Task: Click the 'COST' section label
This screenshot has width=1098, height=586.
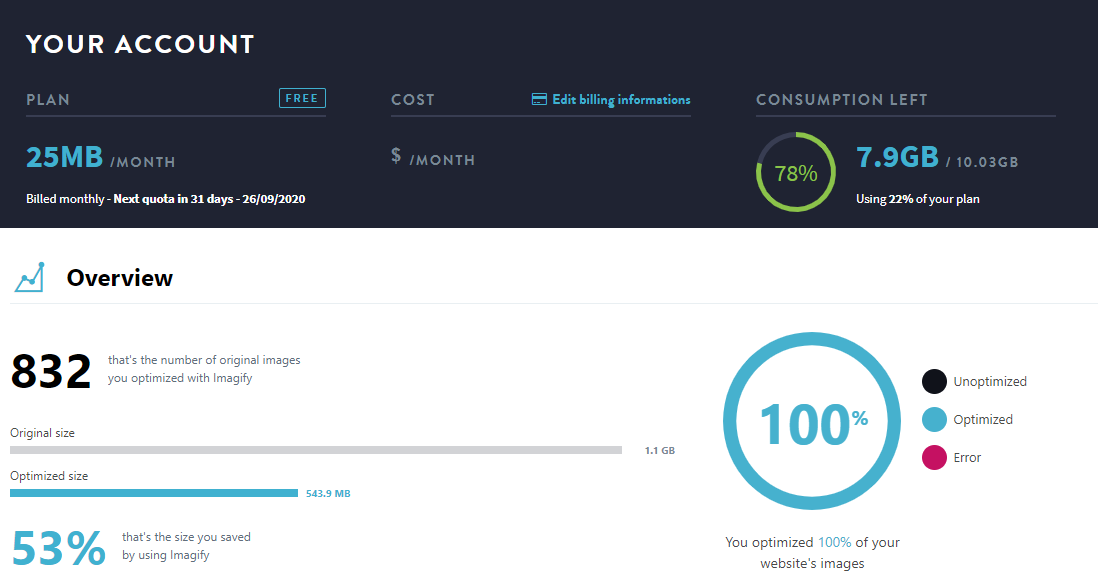Action: [412, 99]
